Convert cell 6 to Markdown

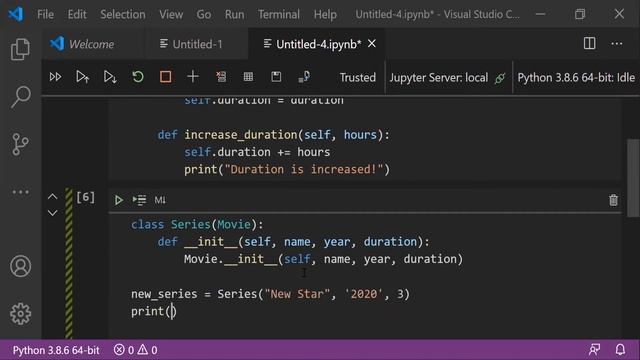tap(160, 200)
